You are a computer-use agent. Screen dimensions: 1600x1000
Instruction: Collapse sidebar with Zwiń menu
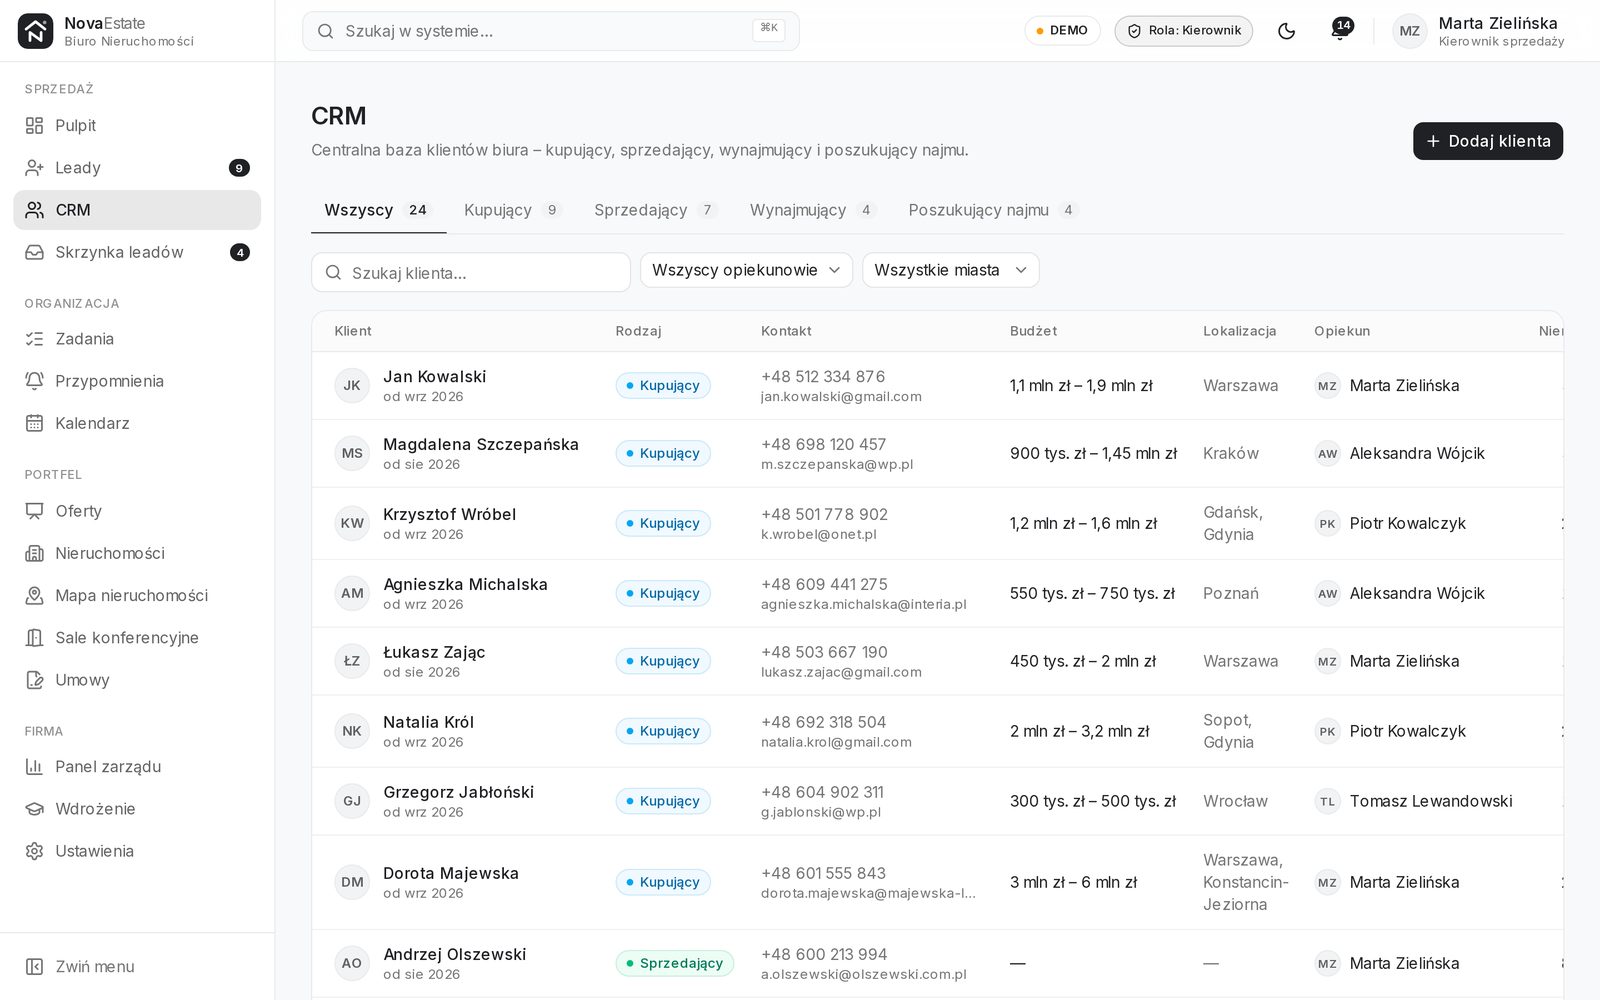137,967
